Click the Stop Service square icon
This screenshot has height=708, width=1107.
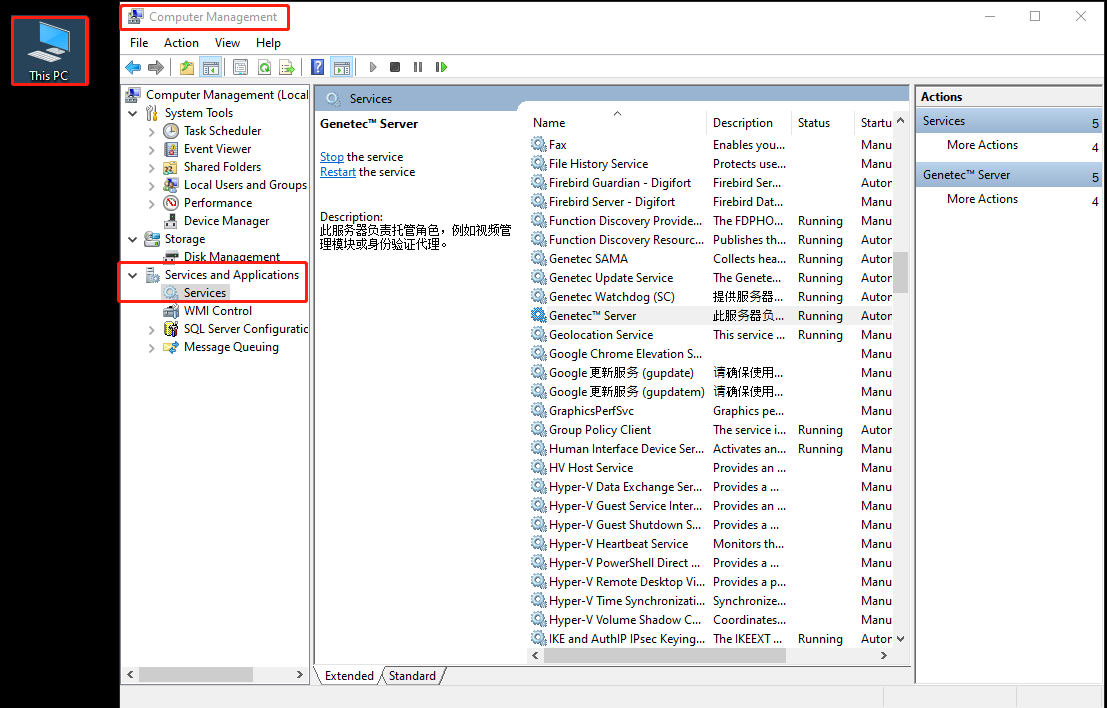tap(395, 67)
